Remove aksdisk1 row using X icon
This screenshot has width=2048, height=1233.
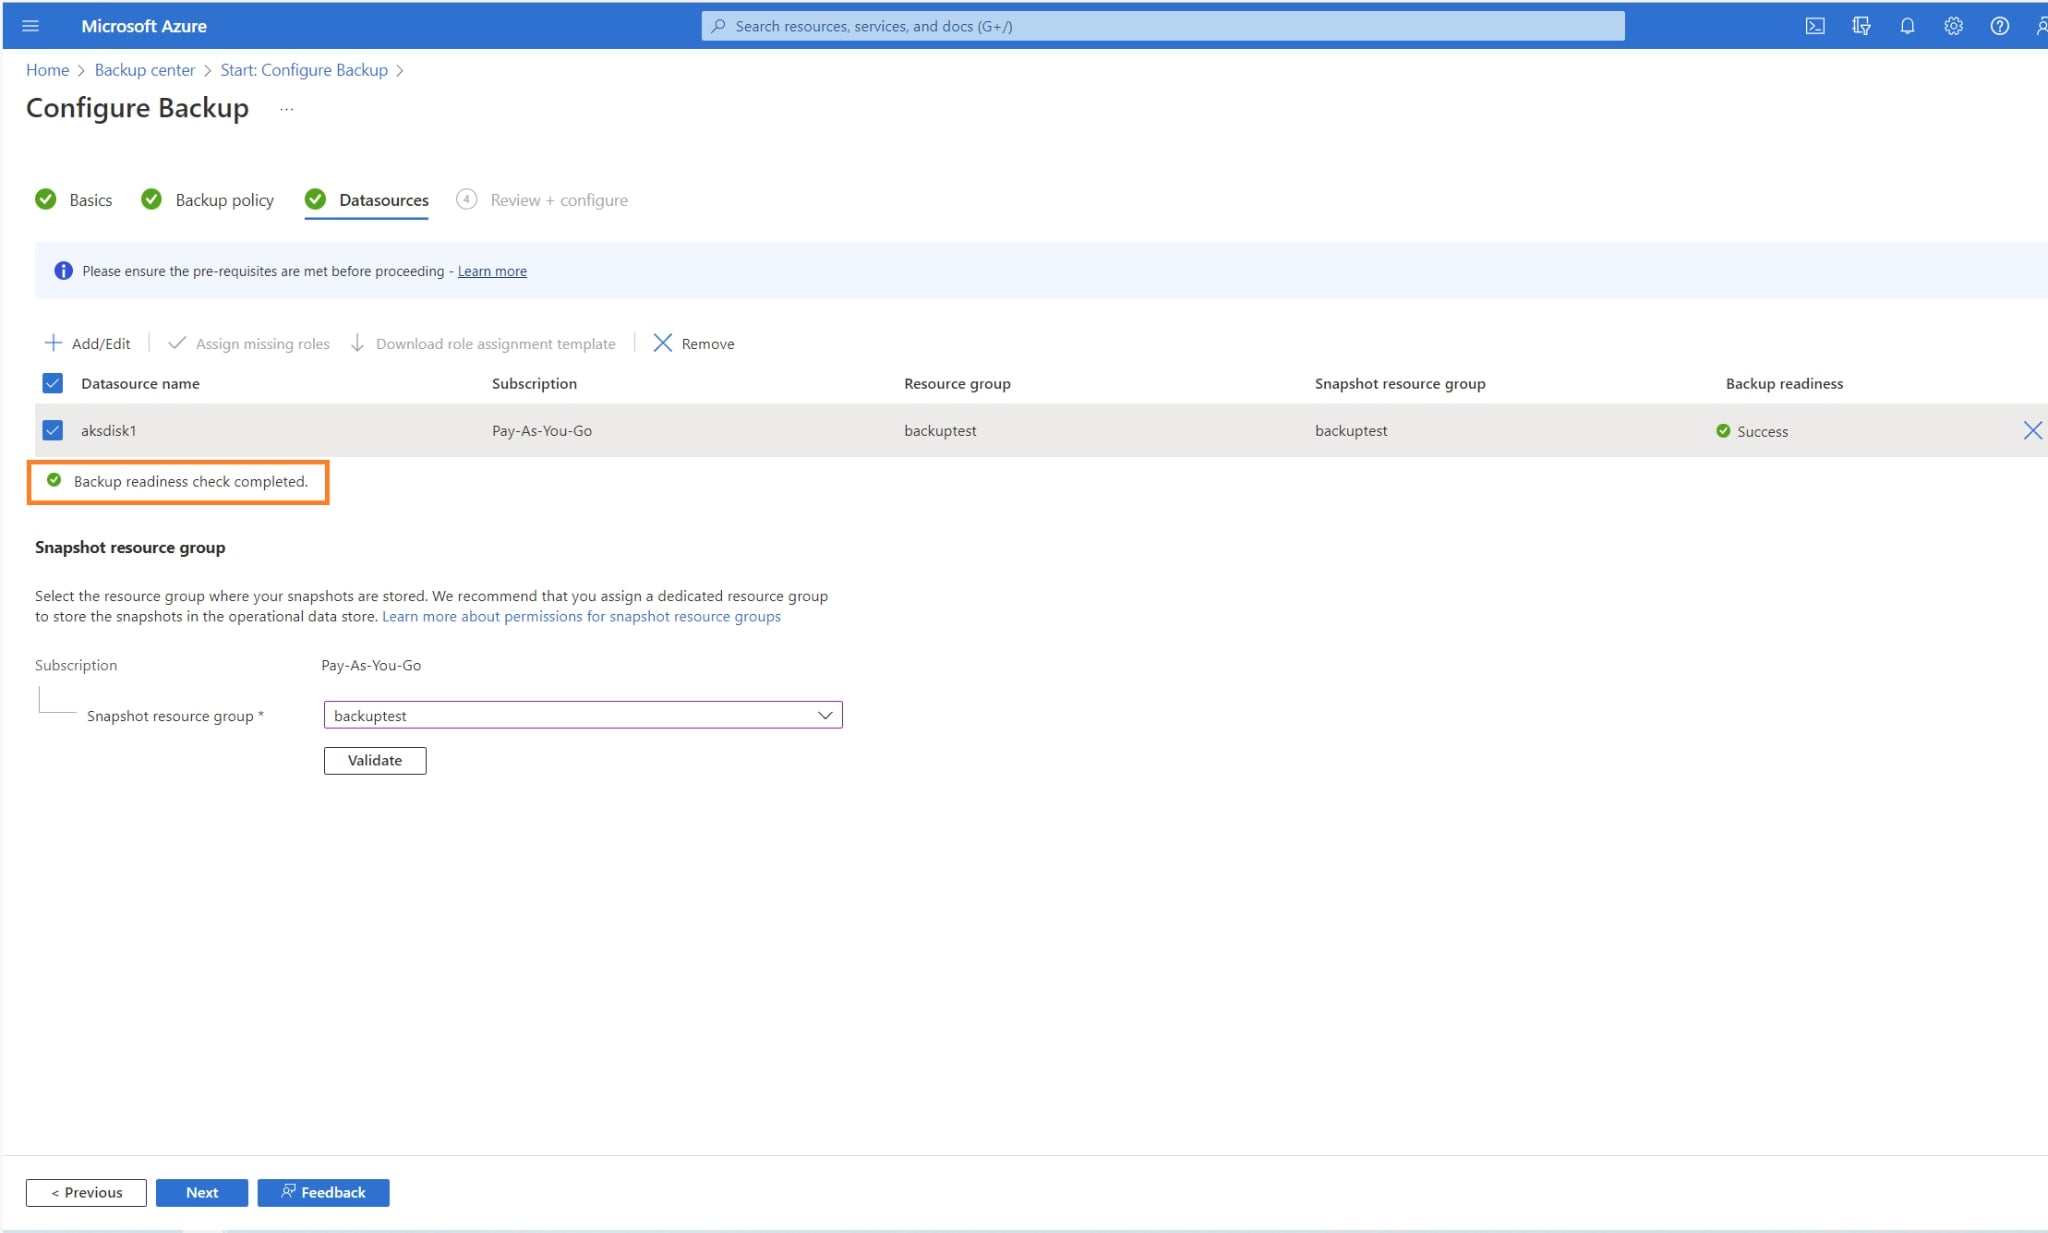pos(2032,430)
